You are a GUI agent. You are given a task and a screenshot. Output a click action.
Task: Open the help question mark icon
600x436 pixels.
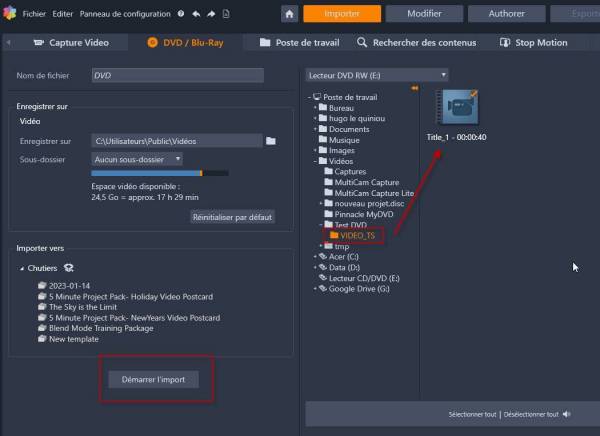pyautogui.click(x=180, y=14)
